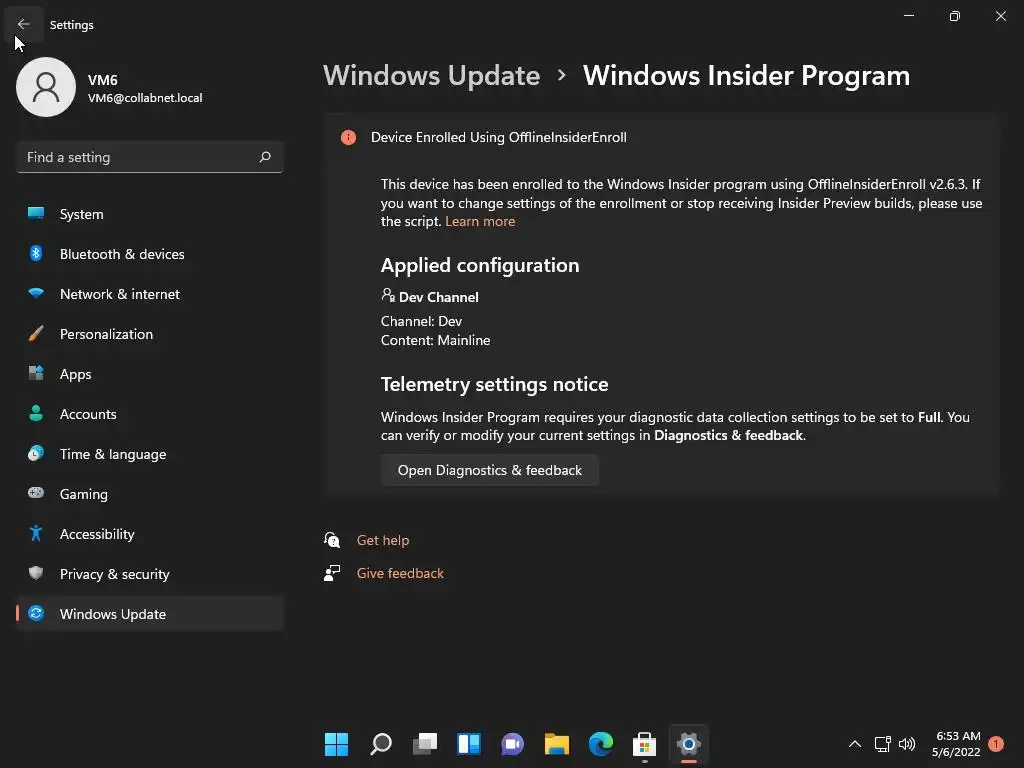Image resolution: width=1024 pixels, height=768 pixels.
Task: Click the Channel: Dev text
Action: (421, 321)
